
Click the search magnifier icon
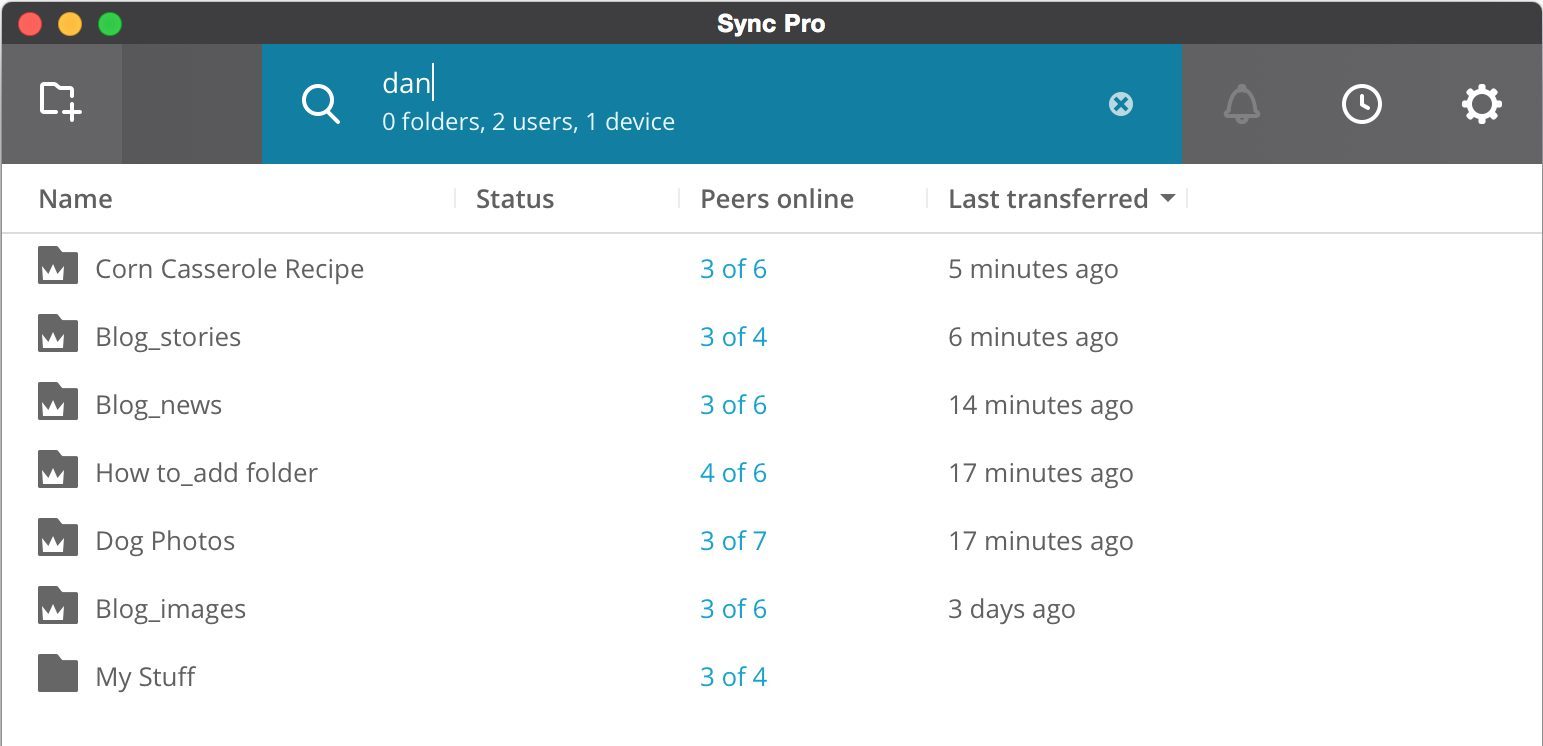321,104
